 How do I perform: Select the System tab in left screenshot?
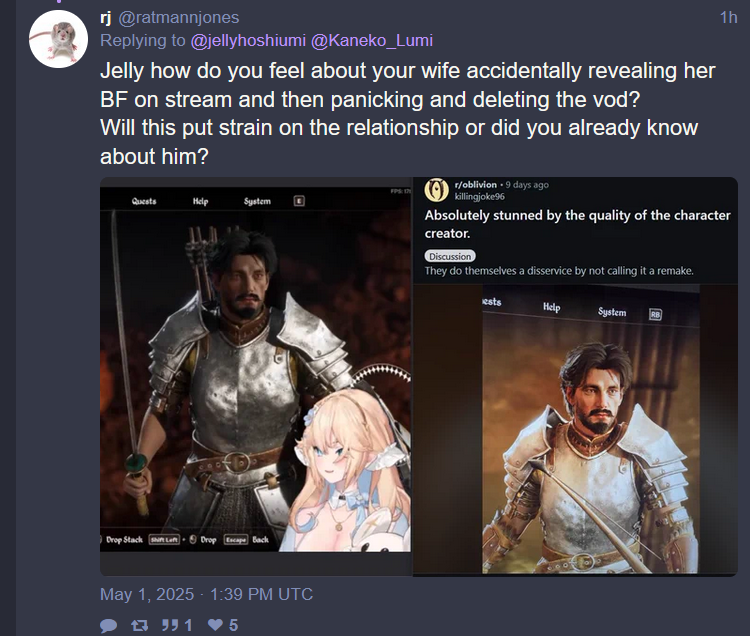click(257, 201)
